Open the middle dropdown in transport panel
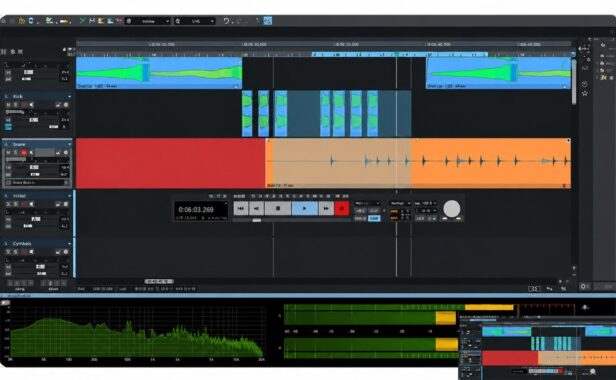This screenshot has height=380, width=616. [x=400, y=203]
